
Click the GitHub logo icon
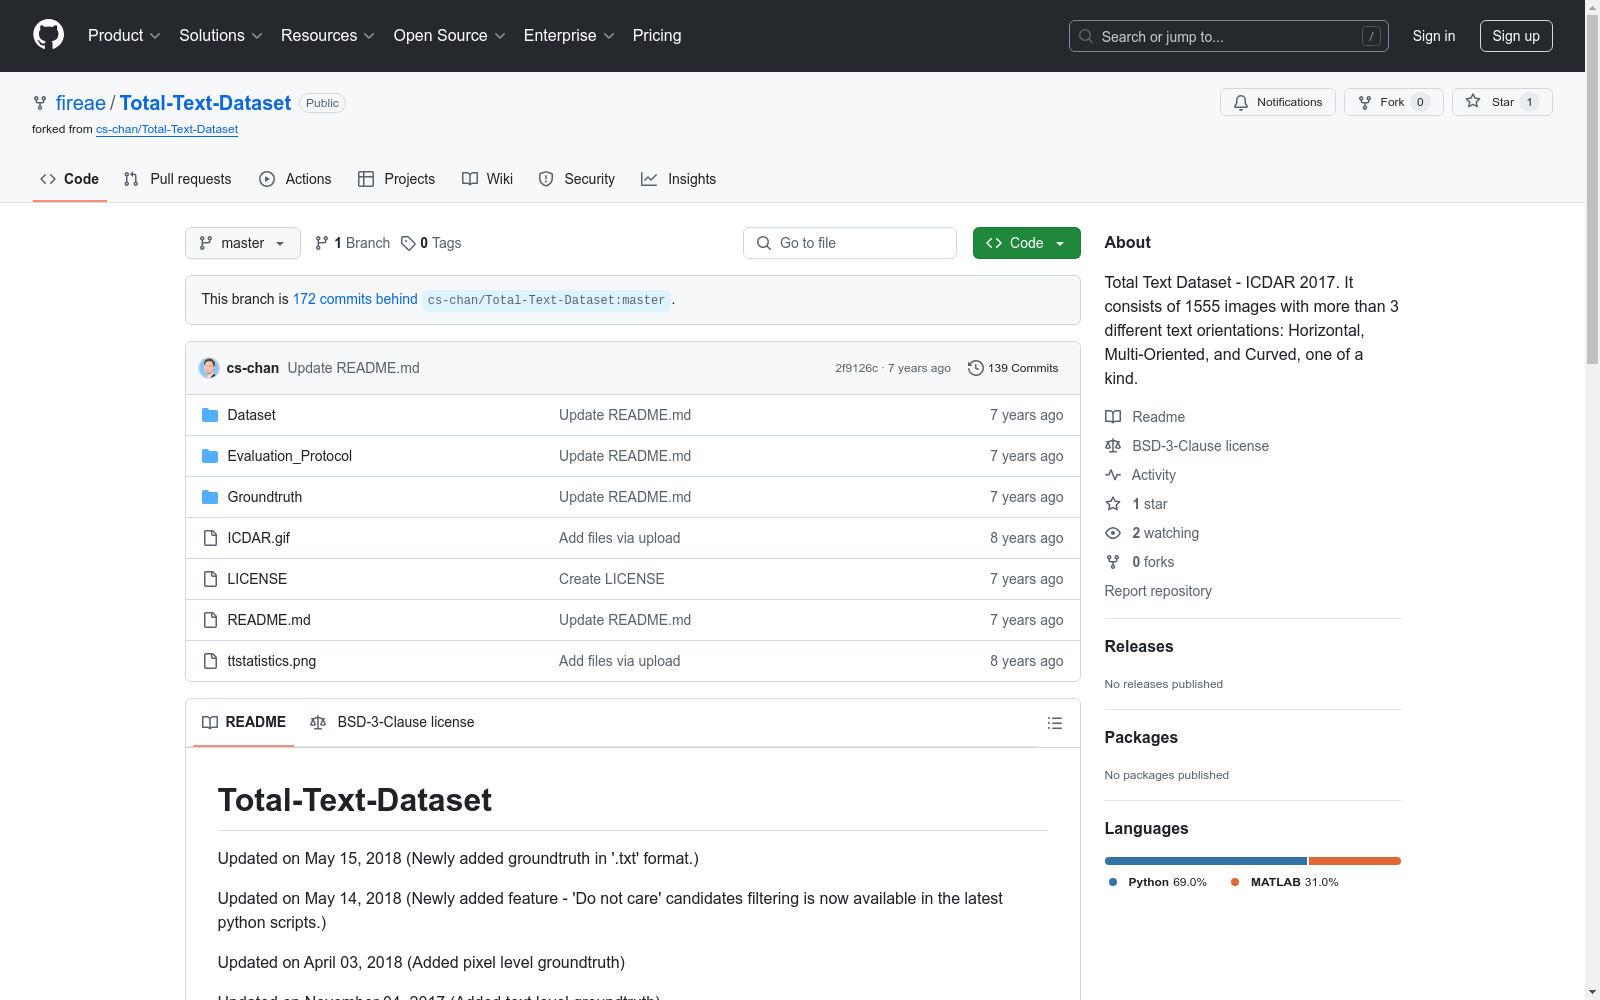pos(48,35)
